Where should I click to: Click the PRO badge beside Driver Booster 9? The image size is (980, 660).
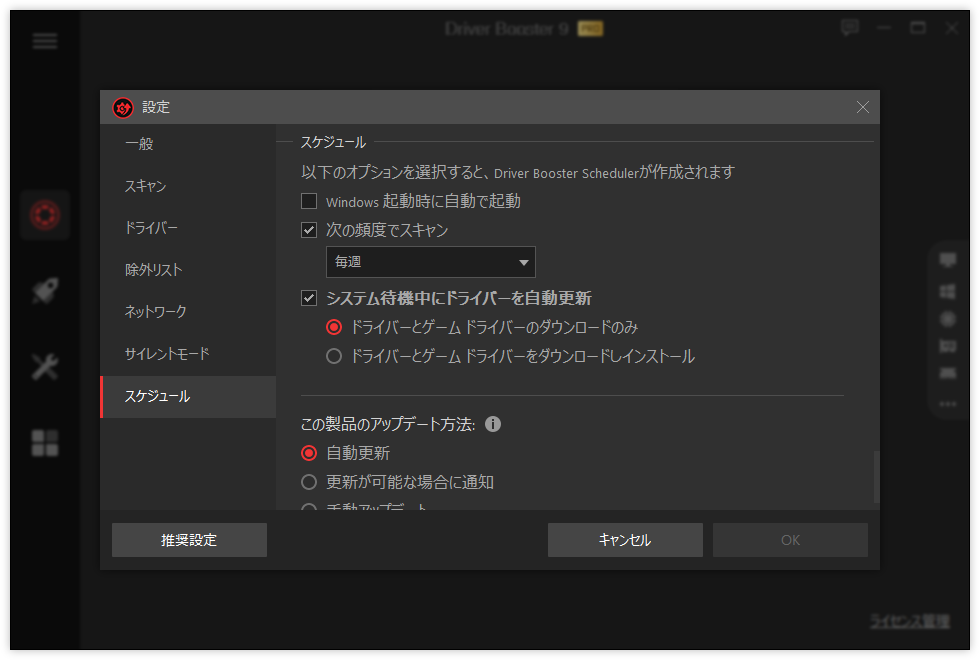pos(590,29)
